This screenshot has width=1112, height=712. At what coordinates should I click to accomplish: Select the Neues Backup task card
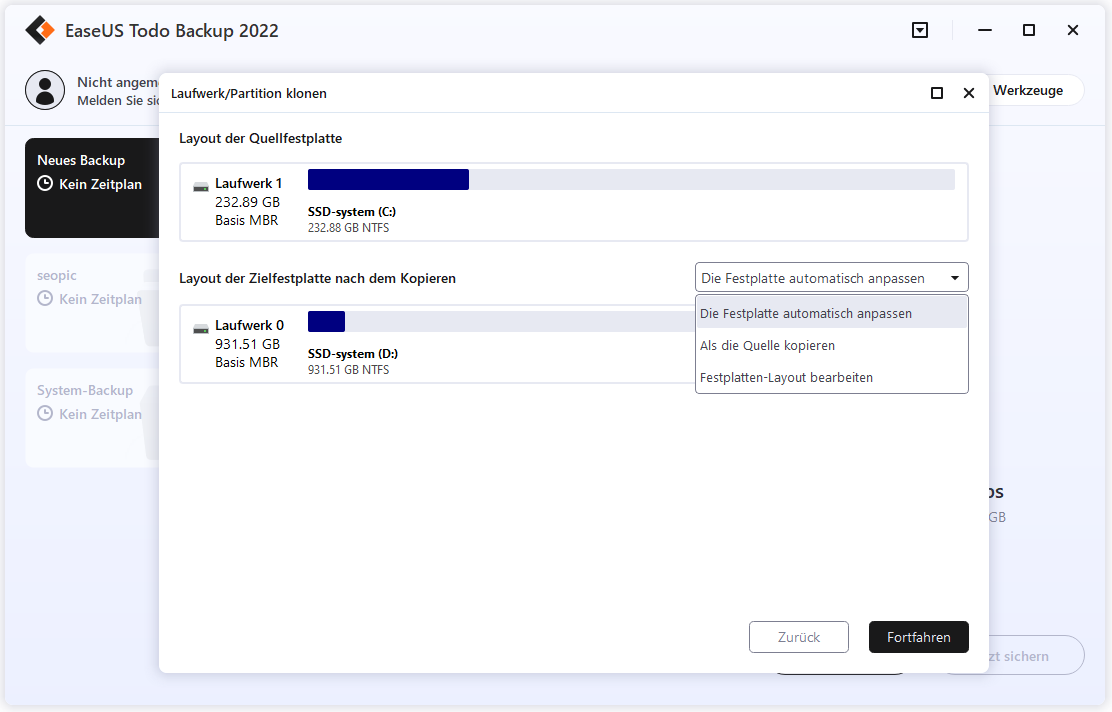pos(92,188)
